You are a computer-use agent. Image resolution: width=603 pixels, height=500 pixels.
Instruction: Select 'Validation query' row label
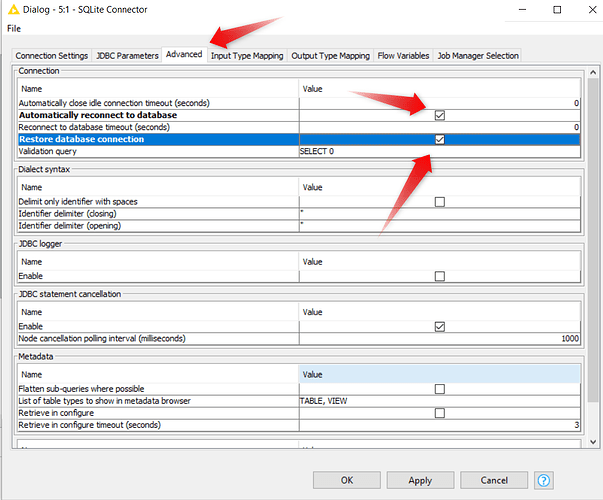click(x=48, y=151)
